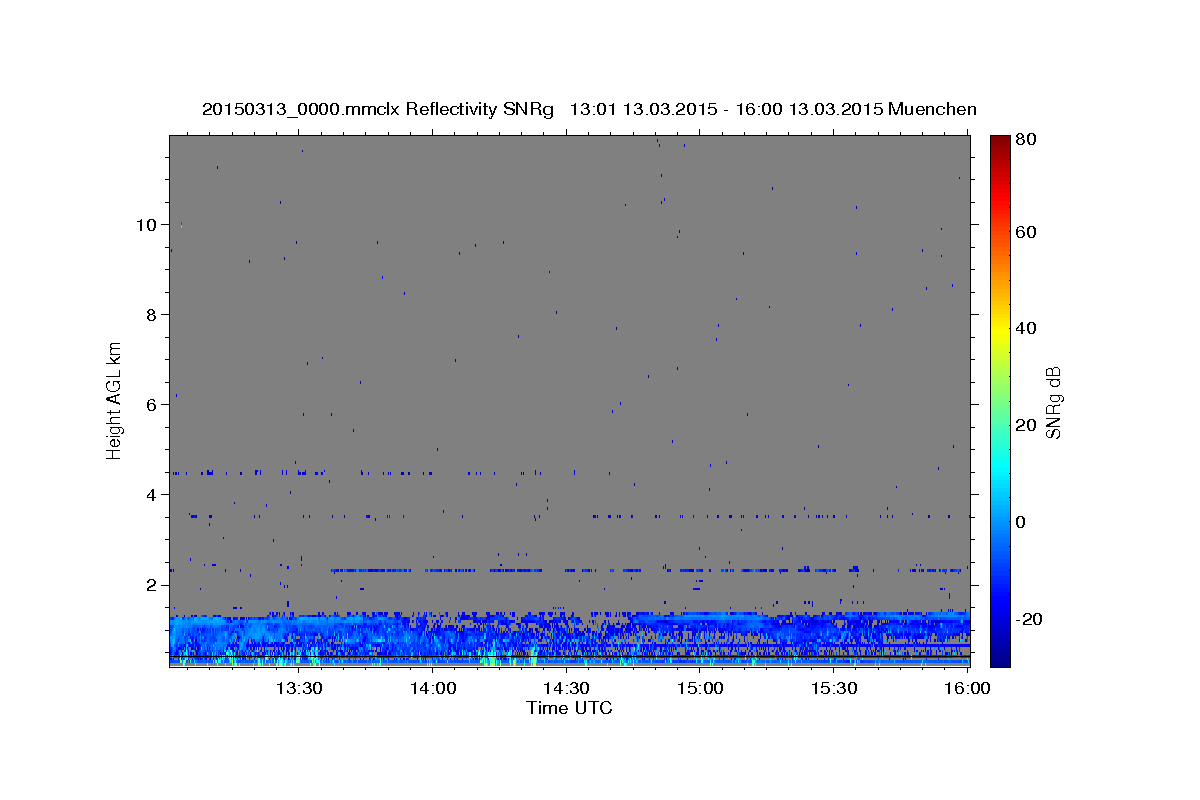This screenshot has height=800, width=1200.
Task: Click the colorbar value label 60
Action: click(x=1028, y=232)
